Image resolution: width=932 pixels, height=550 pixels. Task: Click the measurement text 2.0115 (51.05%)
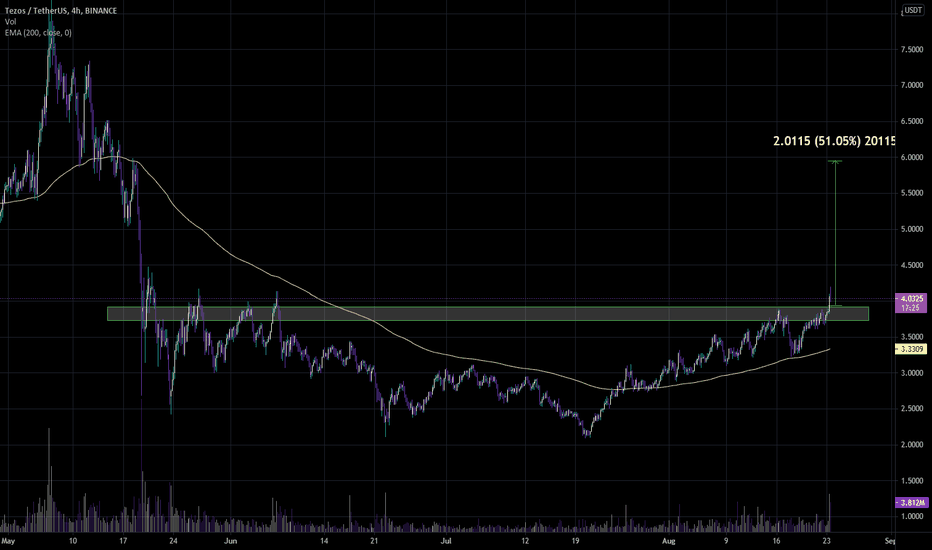(x=817, y=141)
